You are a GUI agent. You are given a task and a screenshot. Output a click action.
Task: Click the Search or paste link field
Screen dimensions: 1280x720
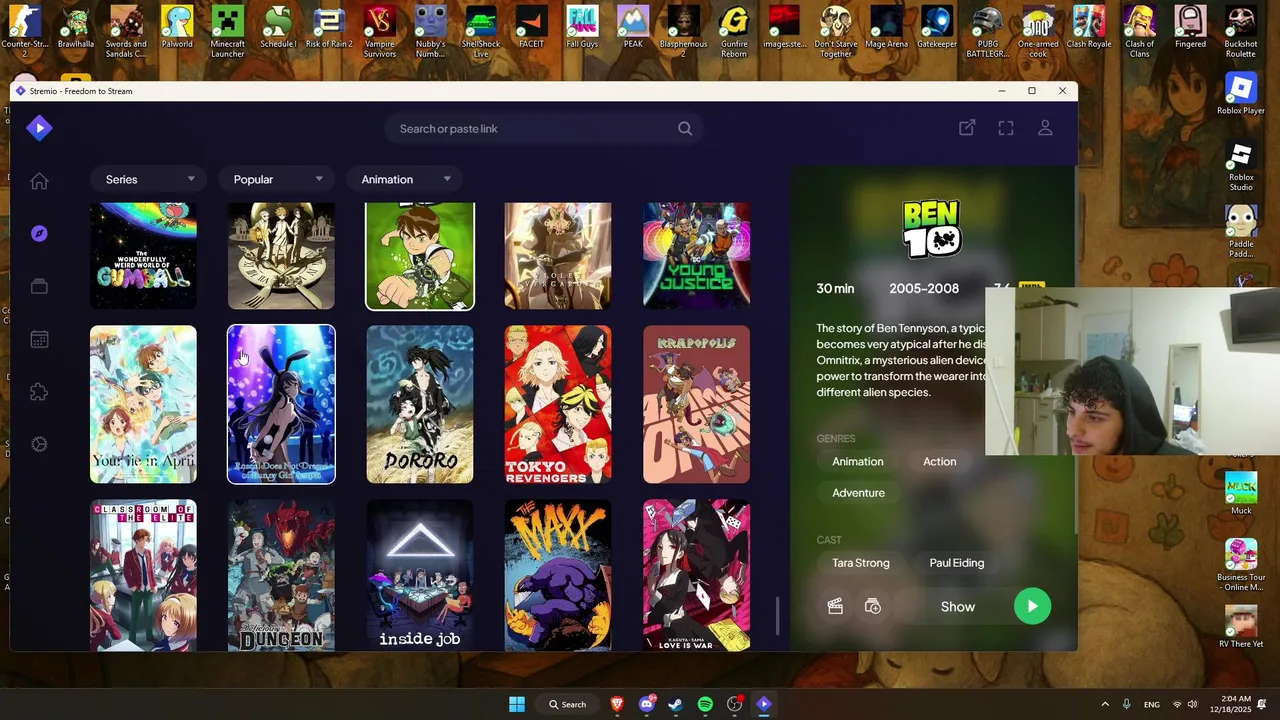546,128
